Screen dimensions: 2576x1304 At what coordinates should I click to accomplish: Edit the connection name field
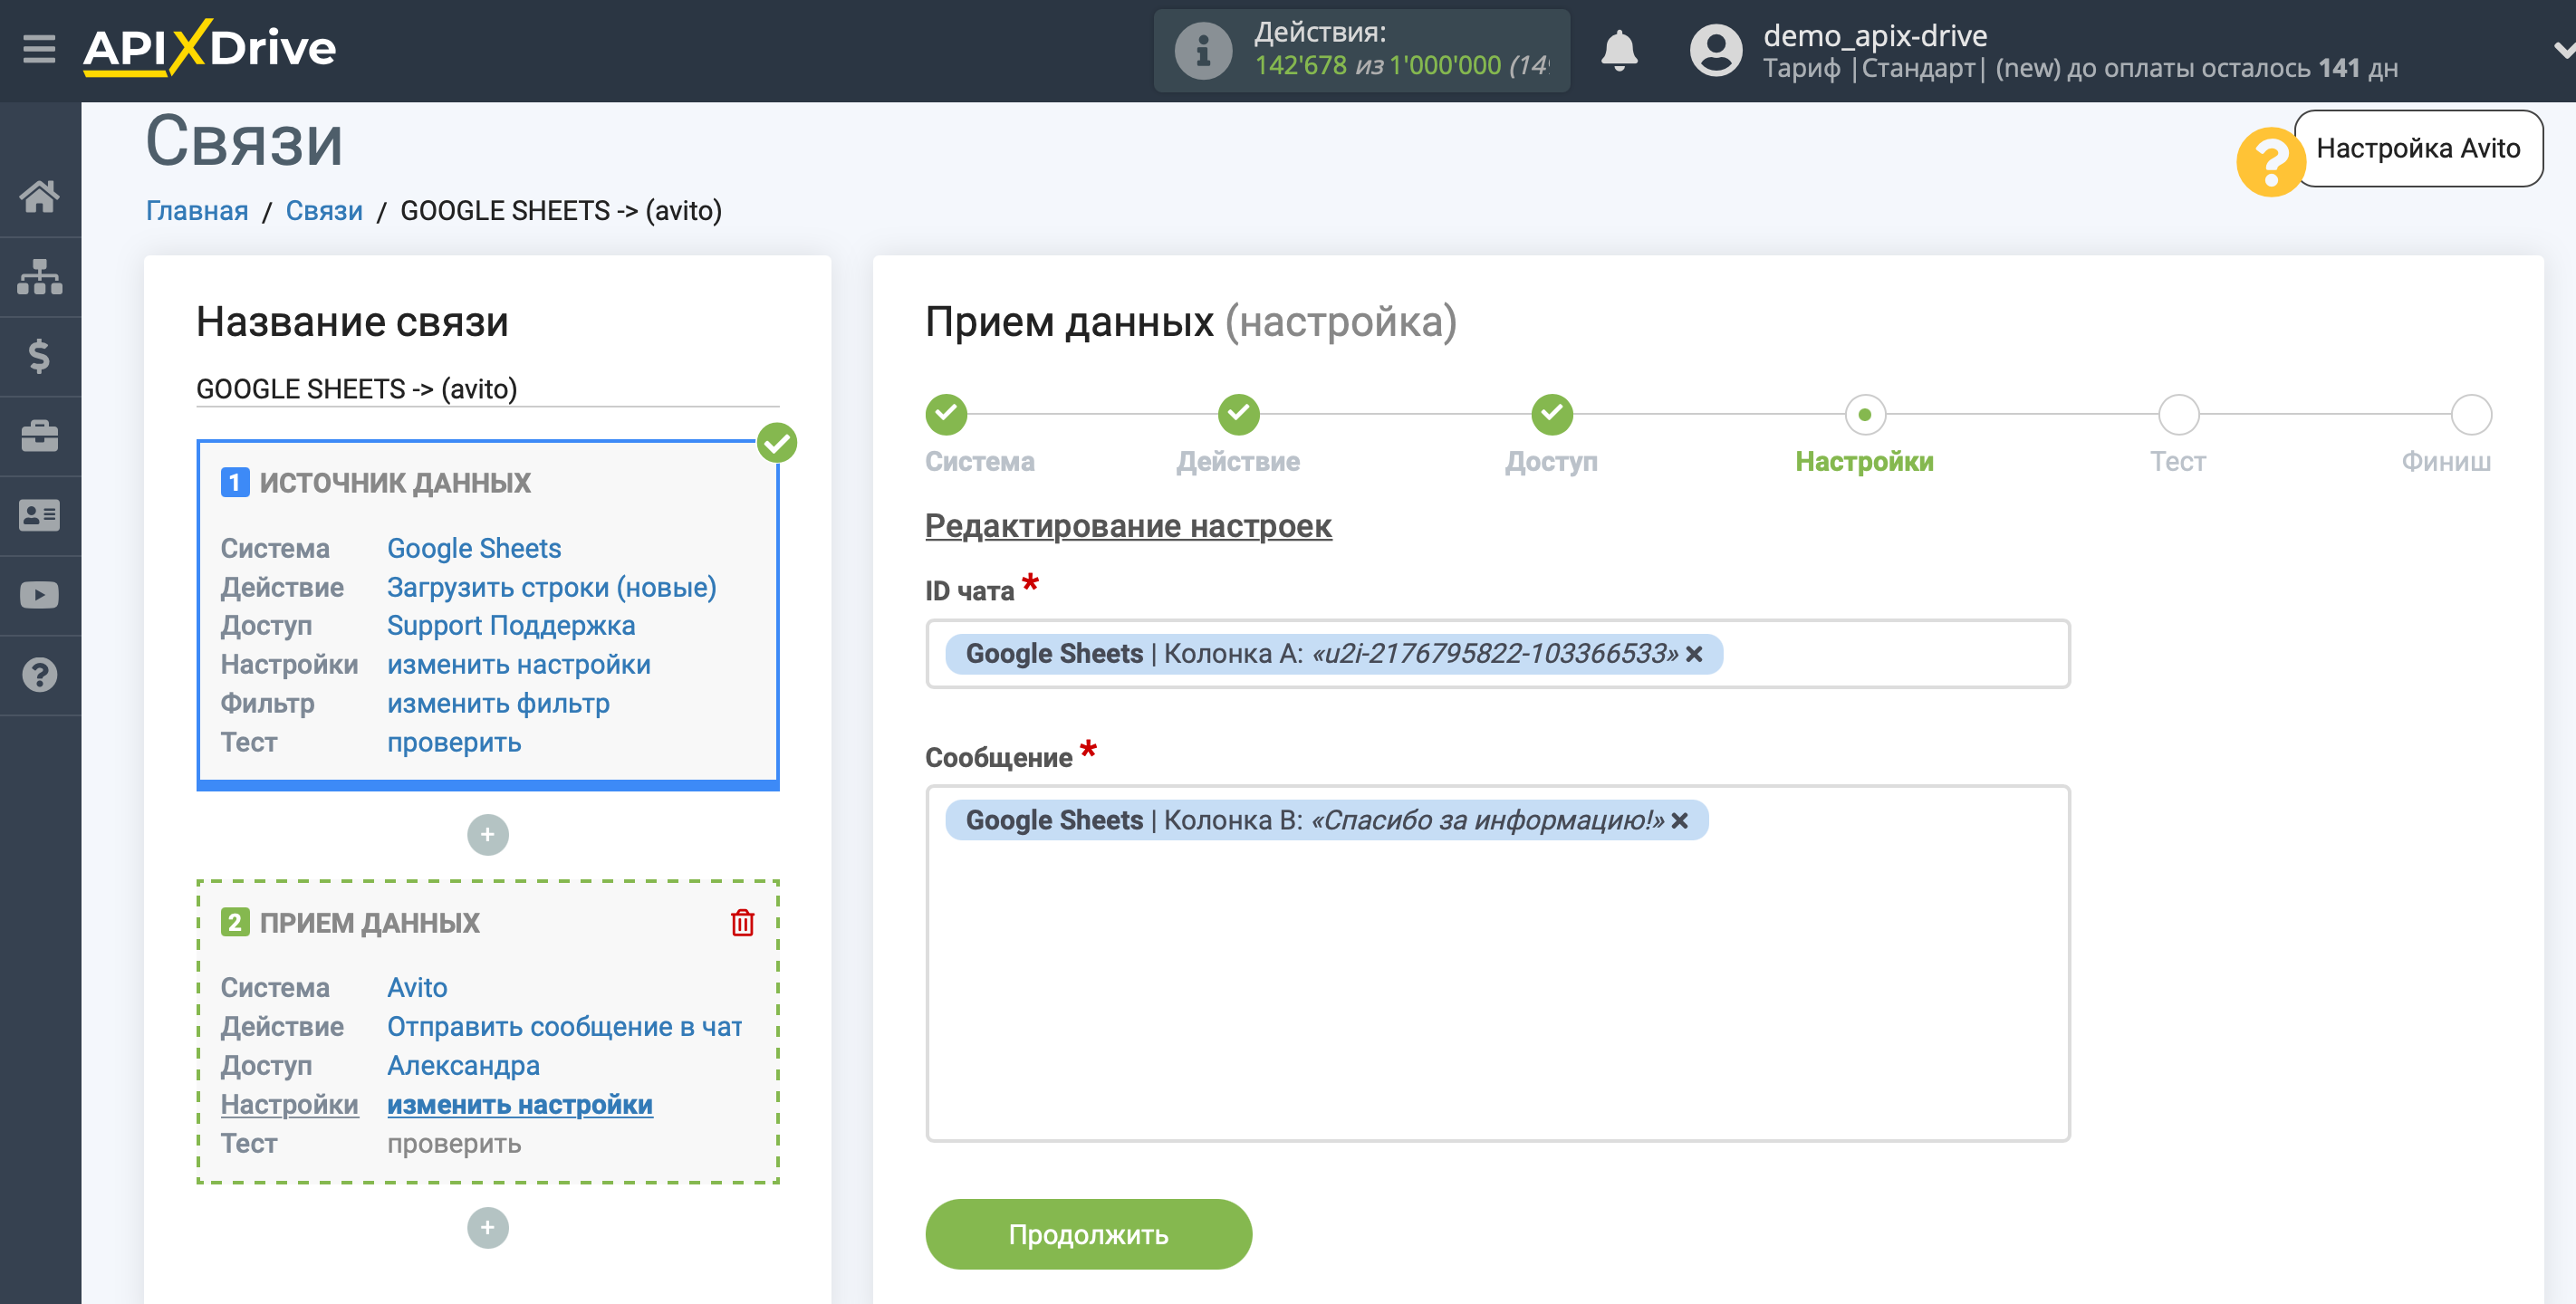coord(487,388)
